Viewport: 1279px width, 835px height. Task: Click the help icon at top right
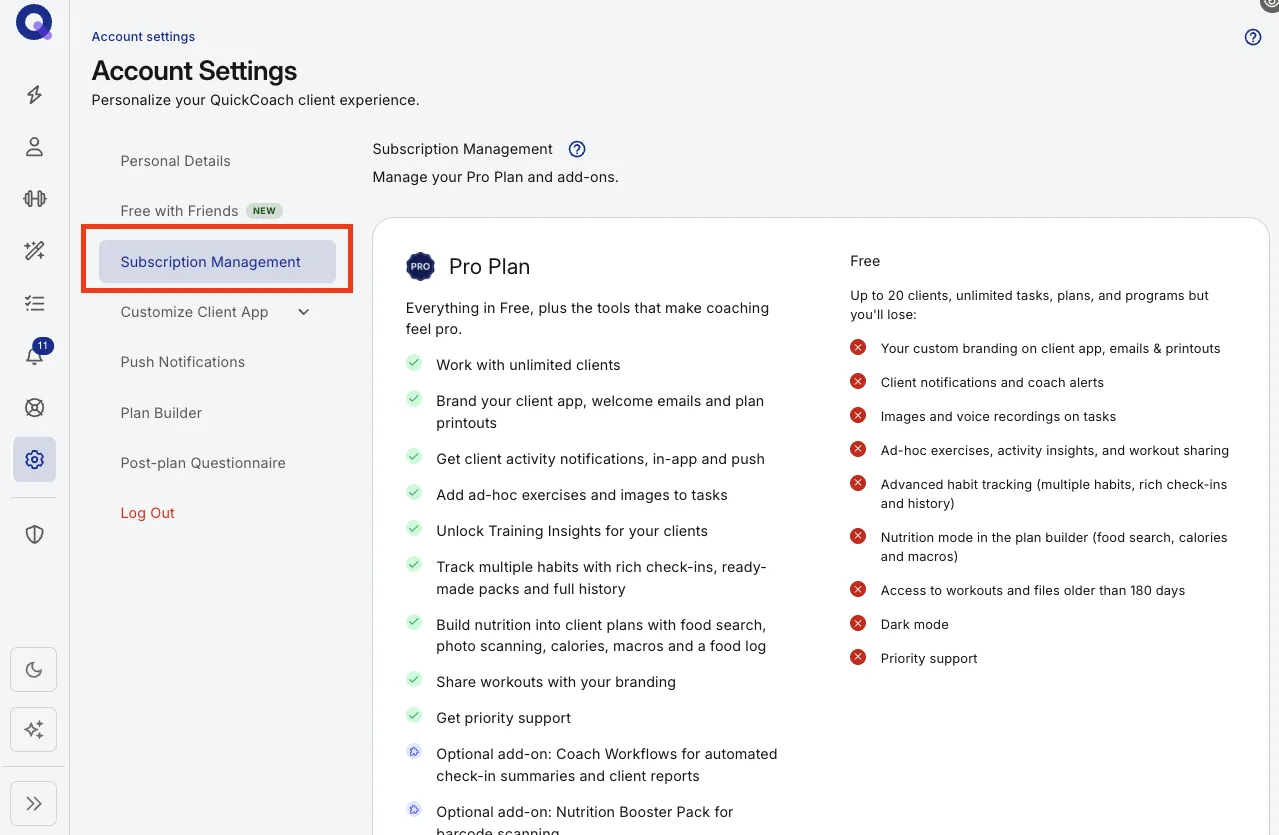[1253, 37]
